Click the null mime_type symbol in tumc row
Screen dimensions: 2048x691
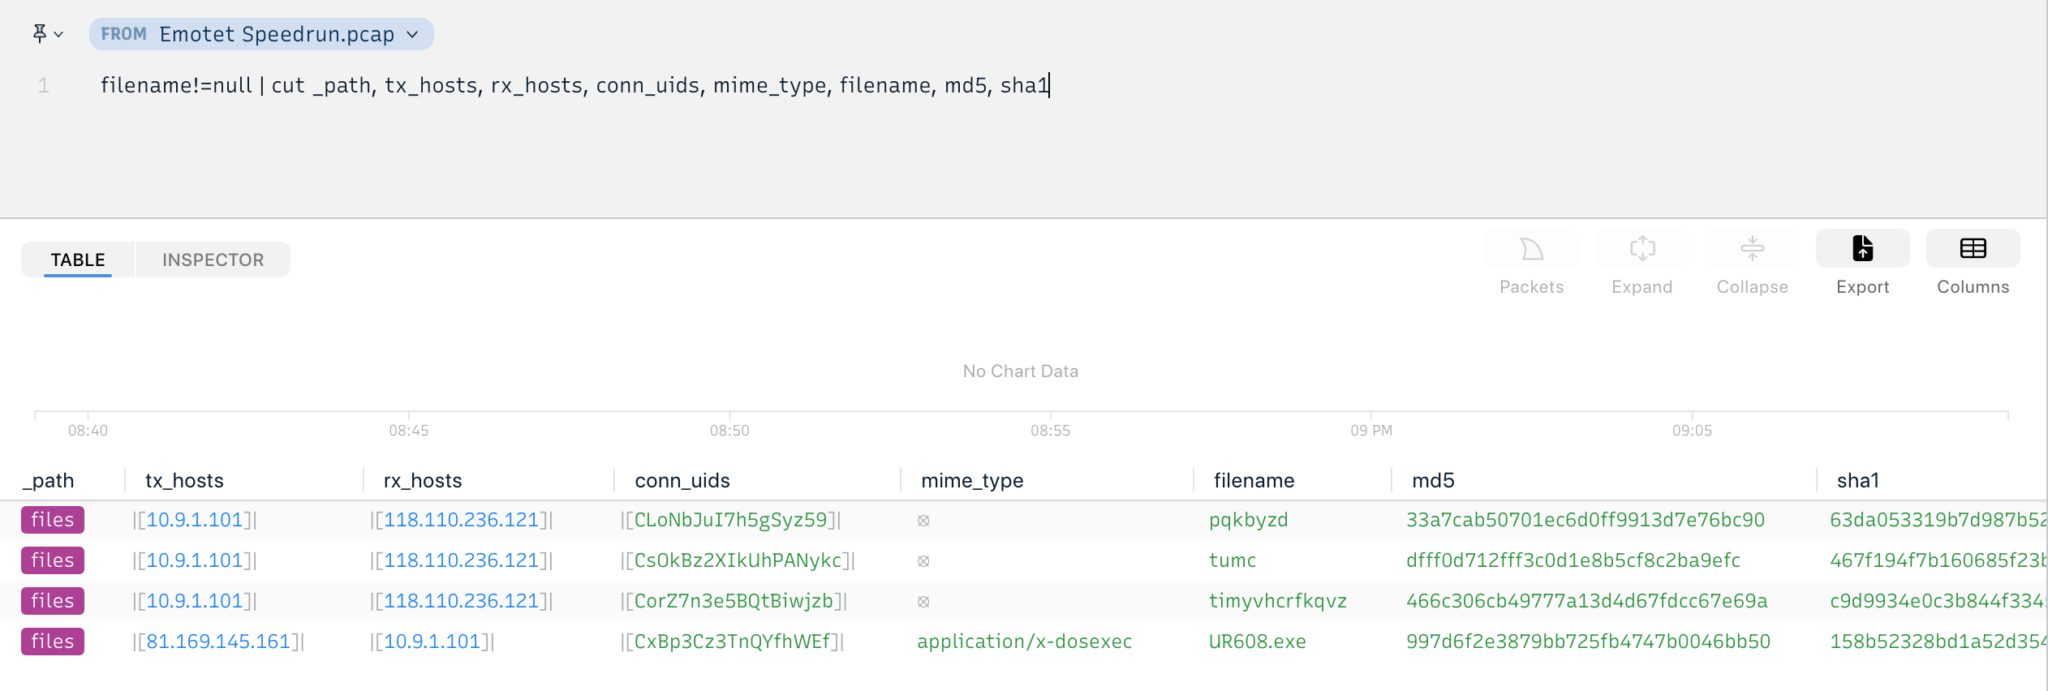coord(923,561)
